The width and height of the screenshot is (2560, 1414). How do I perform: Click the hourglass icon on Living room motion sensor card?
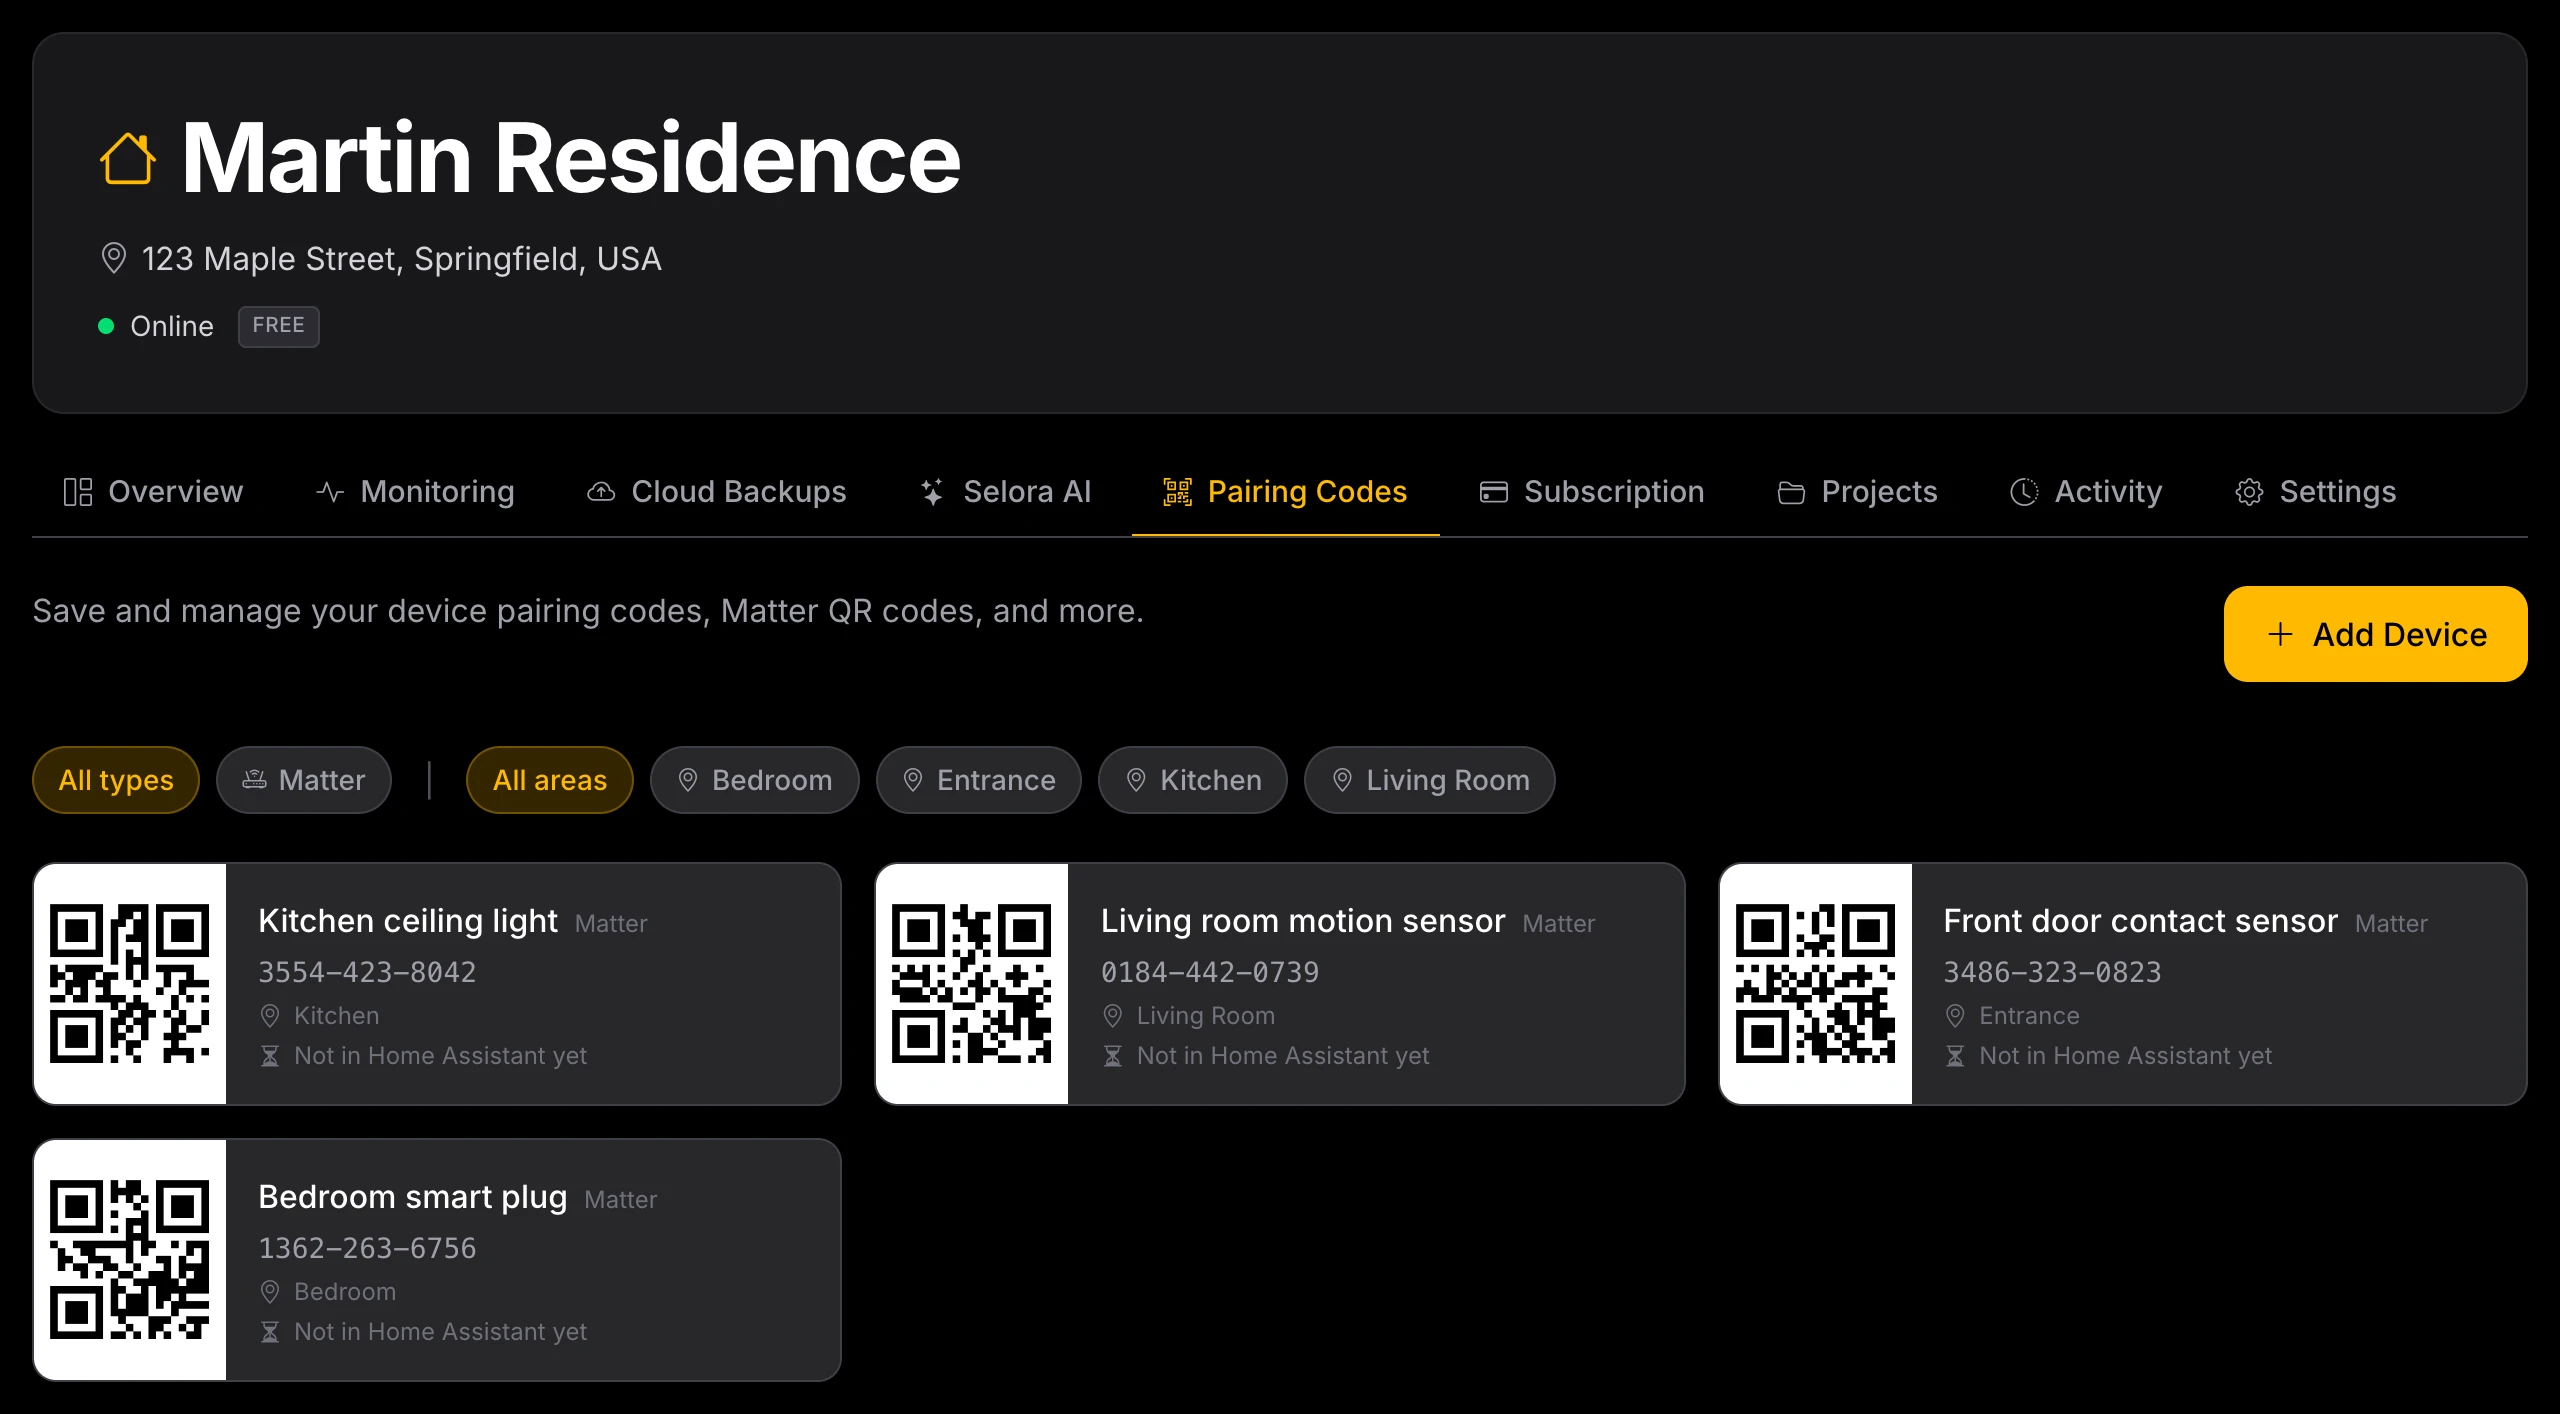click(x=1113, y=1056)
